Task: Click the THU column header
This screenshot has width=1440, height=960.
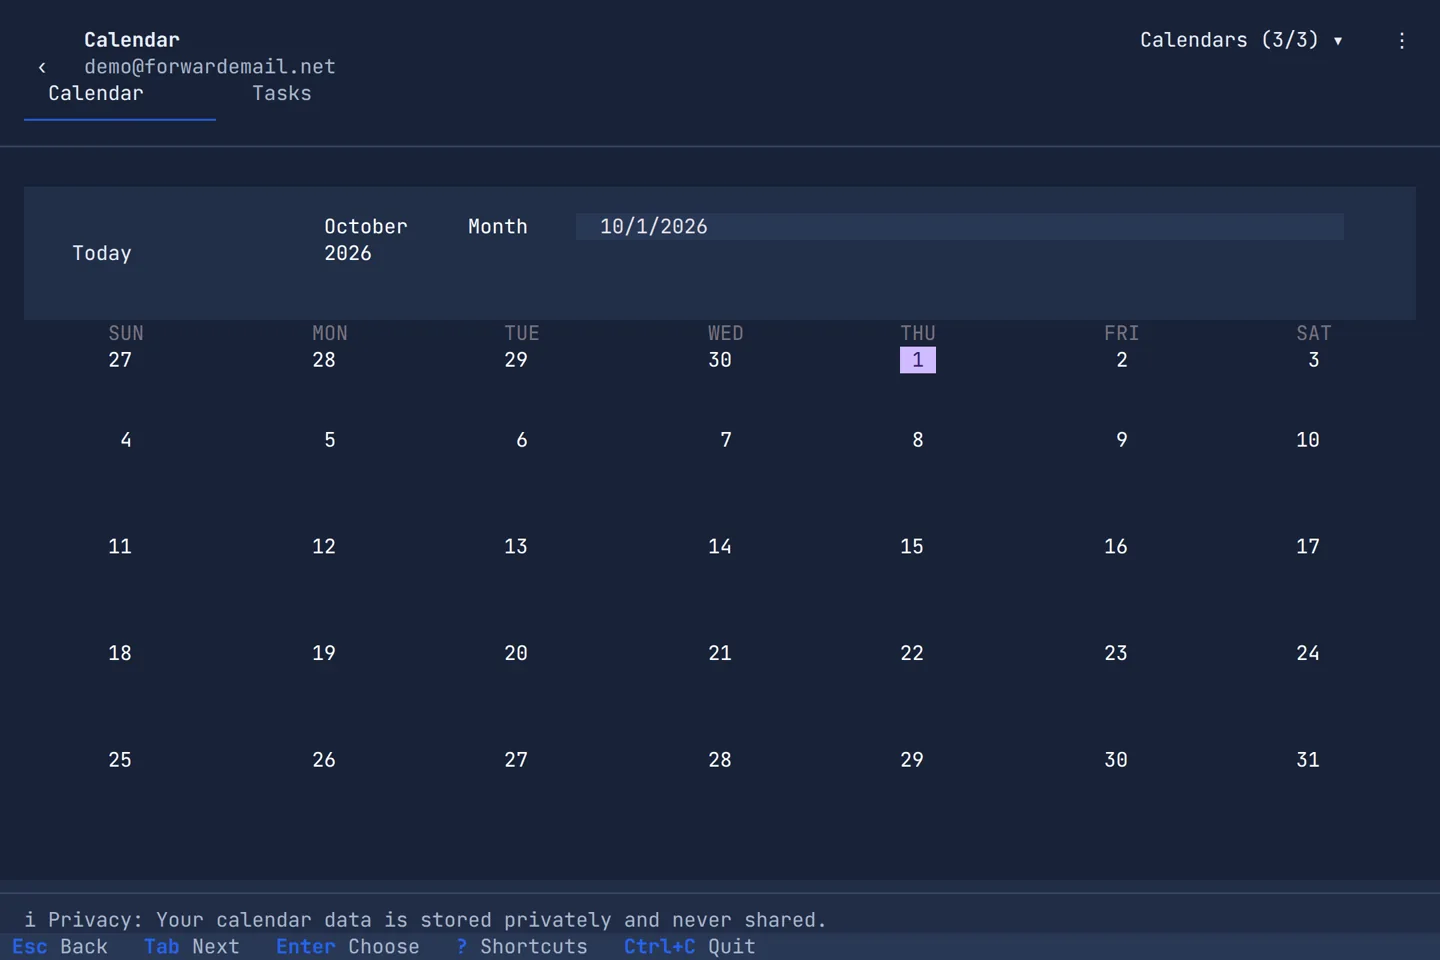Action: pos(918,333)
